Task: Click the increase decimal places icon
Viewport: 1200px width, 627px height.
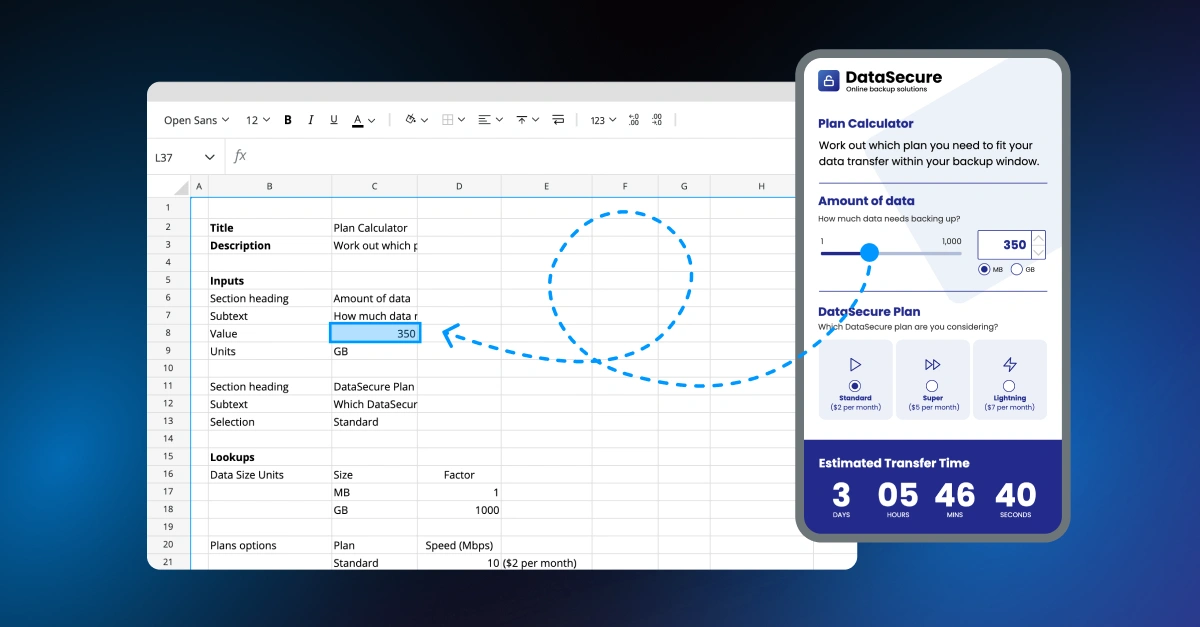Action: (x=634, y=120)
